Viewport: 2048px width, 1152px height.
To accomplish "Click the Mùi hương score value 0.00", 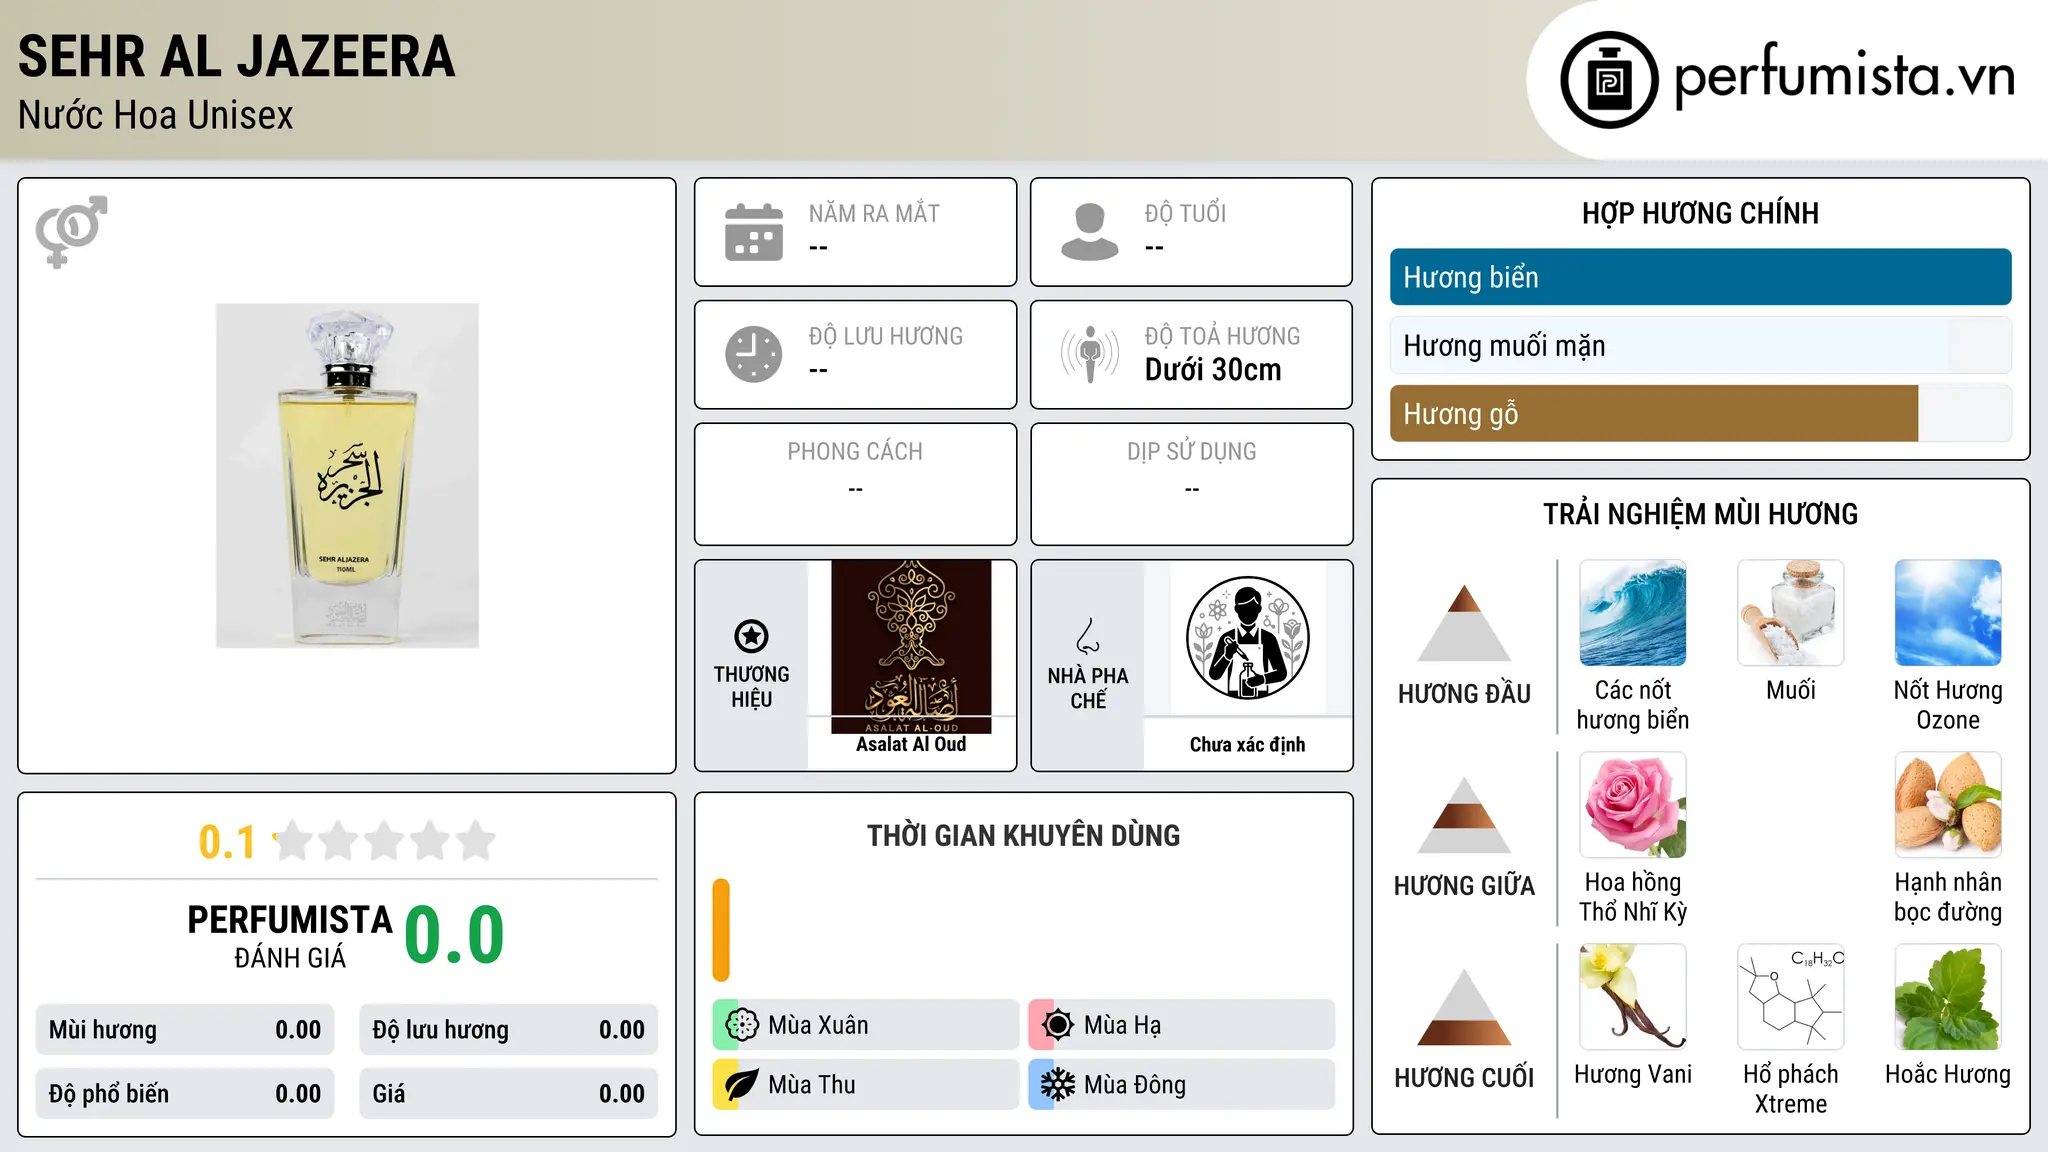I will tap(298, 1030).
